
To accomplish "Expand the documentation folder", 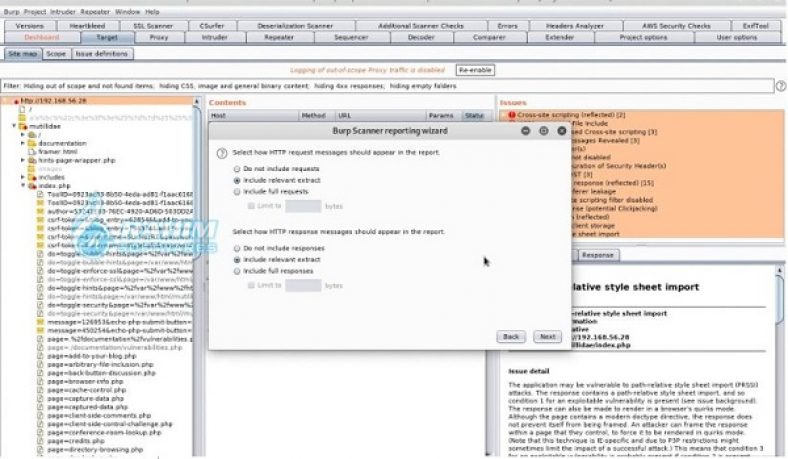I will (23, 143).
